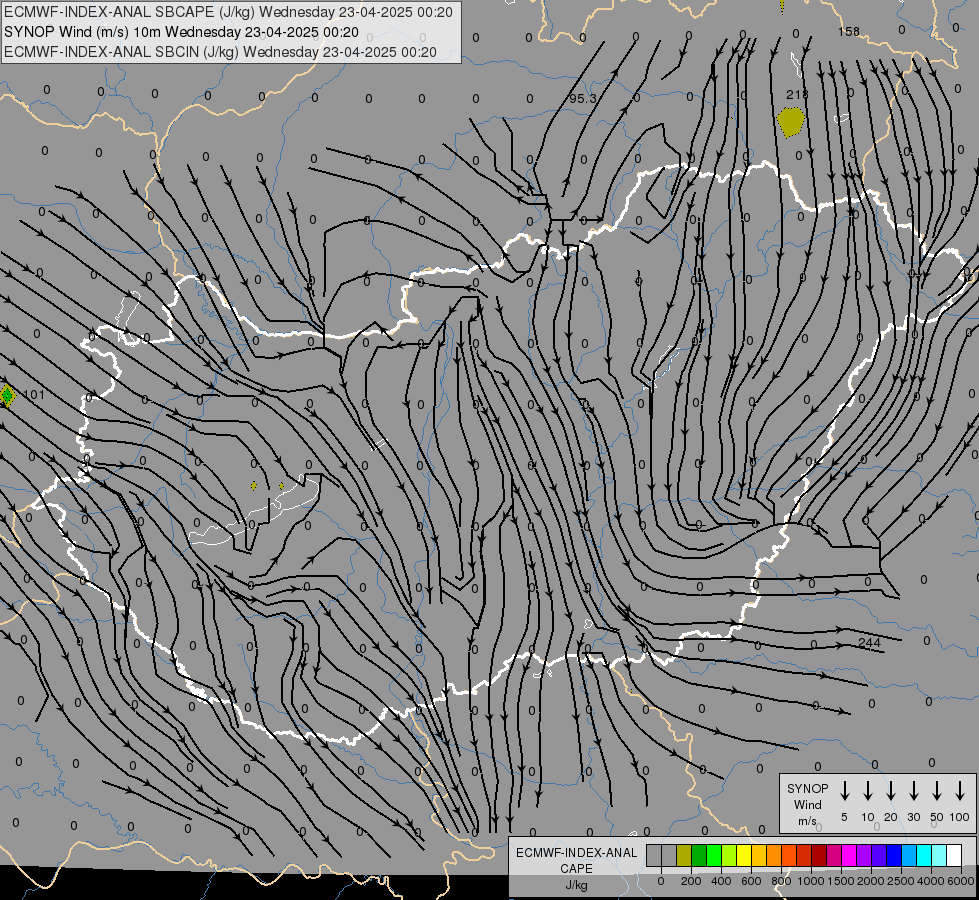The width and height of the screenshot is (979, 900).
Task: Select the dark red CAPE legend swatch
Action: (x=819, y=855)
